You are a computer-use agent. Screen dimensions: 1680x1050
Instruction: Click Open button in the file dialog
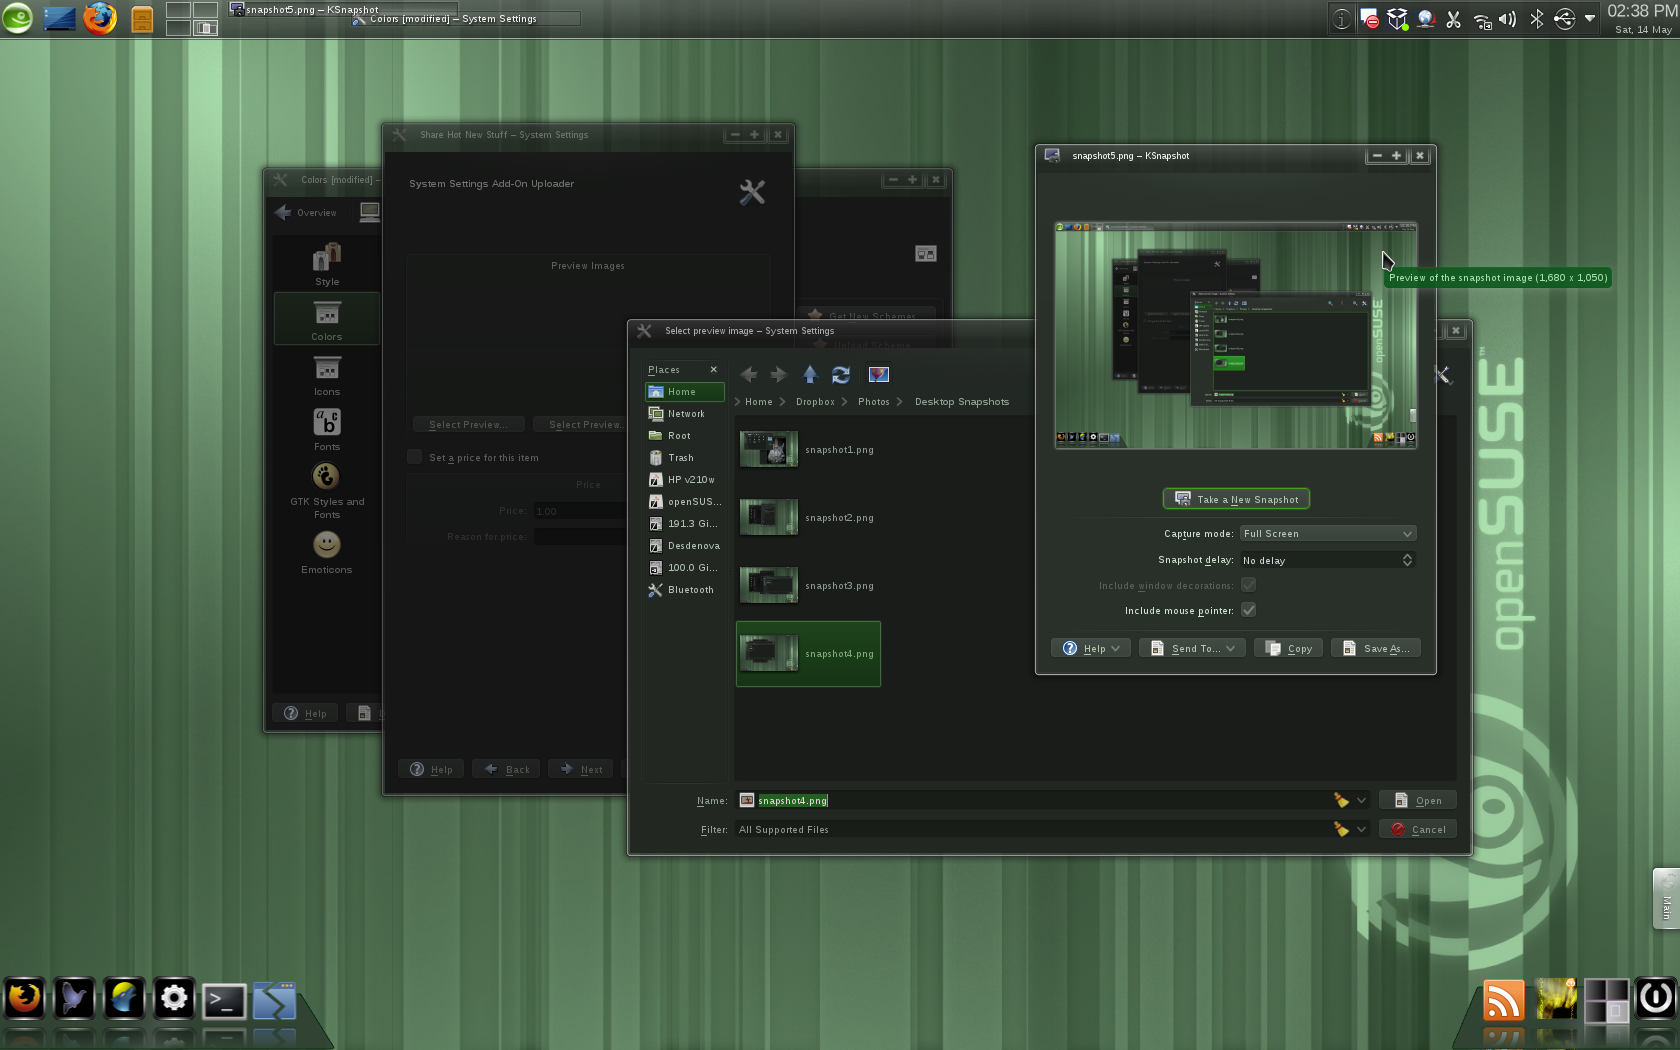click(x=1418, y=801)
